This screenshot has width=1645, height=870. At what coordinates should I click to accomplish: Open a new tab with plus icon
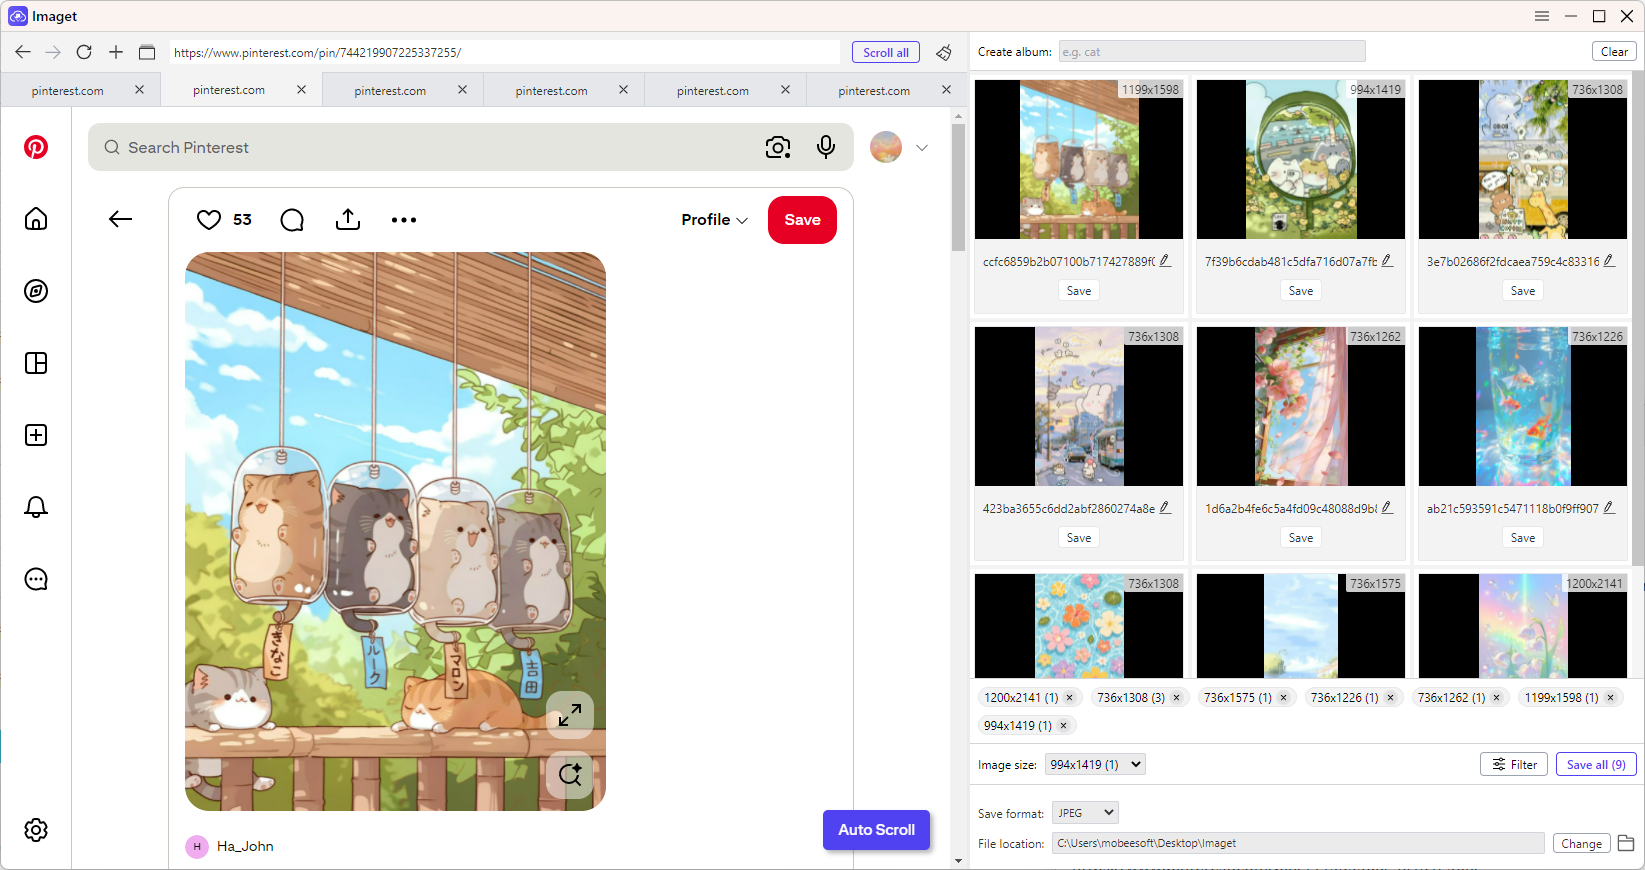(116, 52)
